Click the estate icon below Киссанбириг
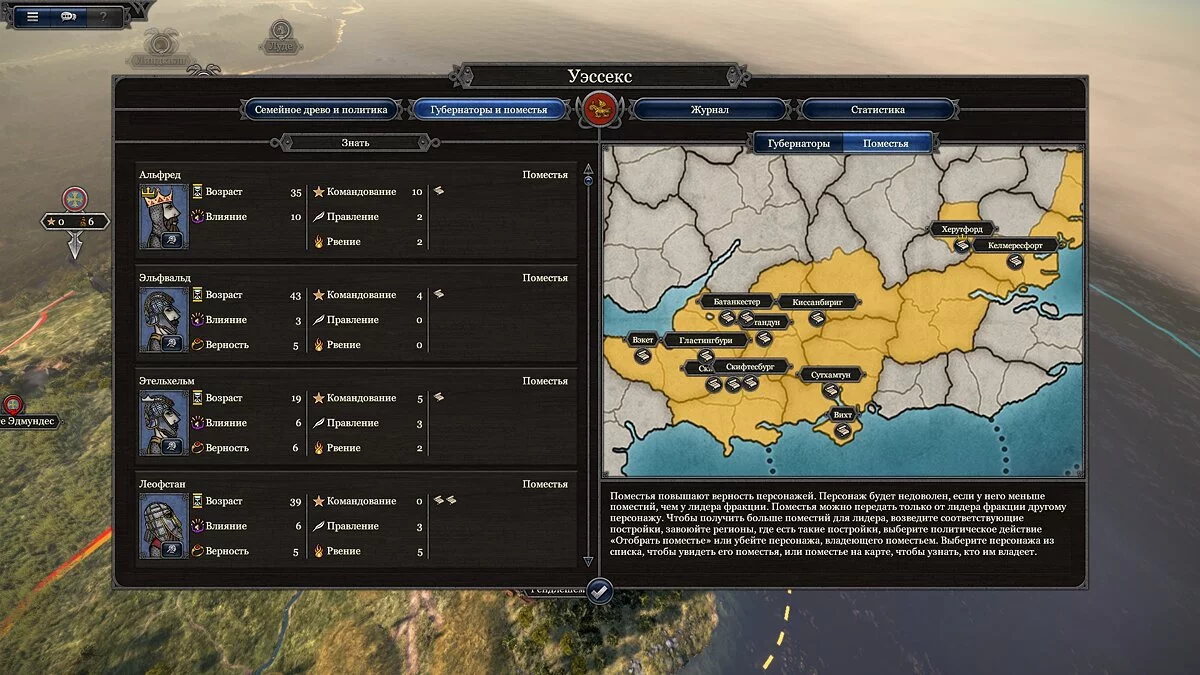 [x=816, y=318]
